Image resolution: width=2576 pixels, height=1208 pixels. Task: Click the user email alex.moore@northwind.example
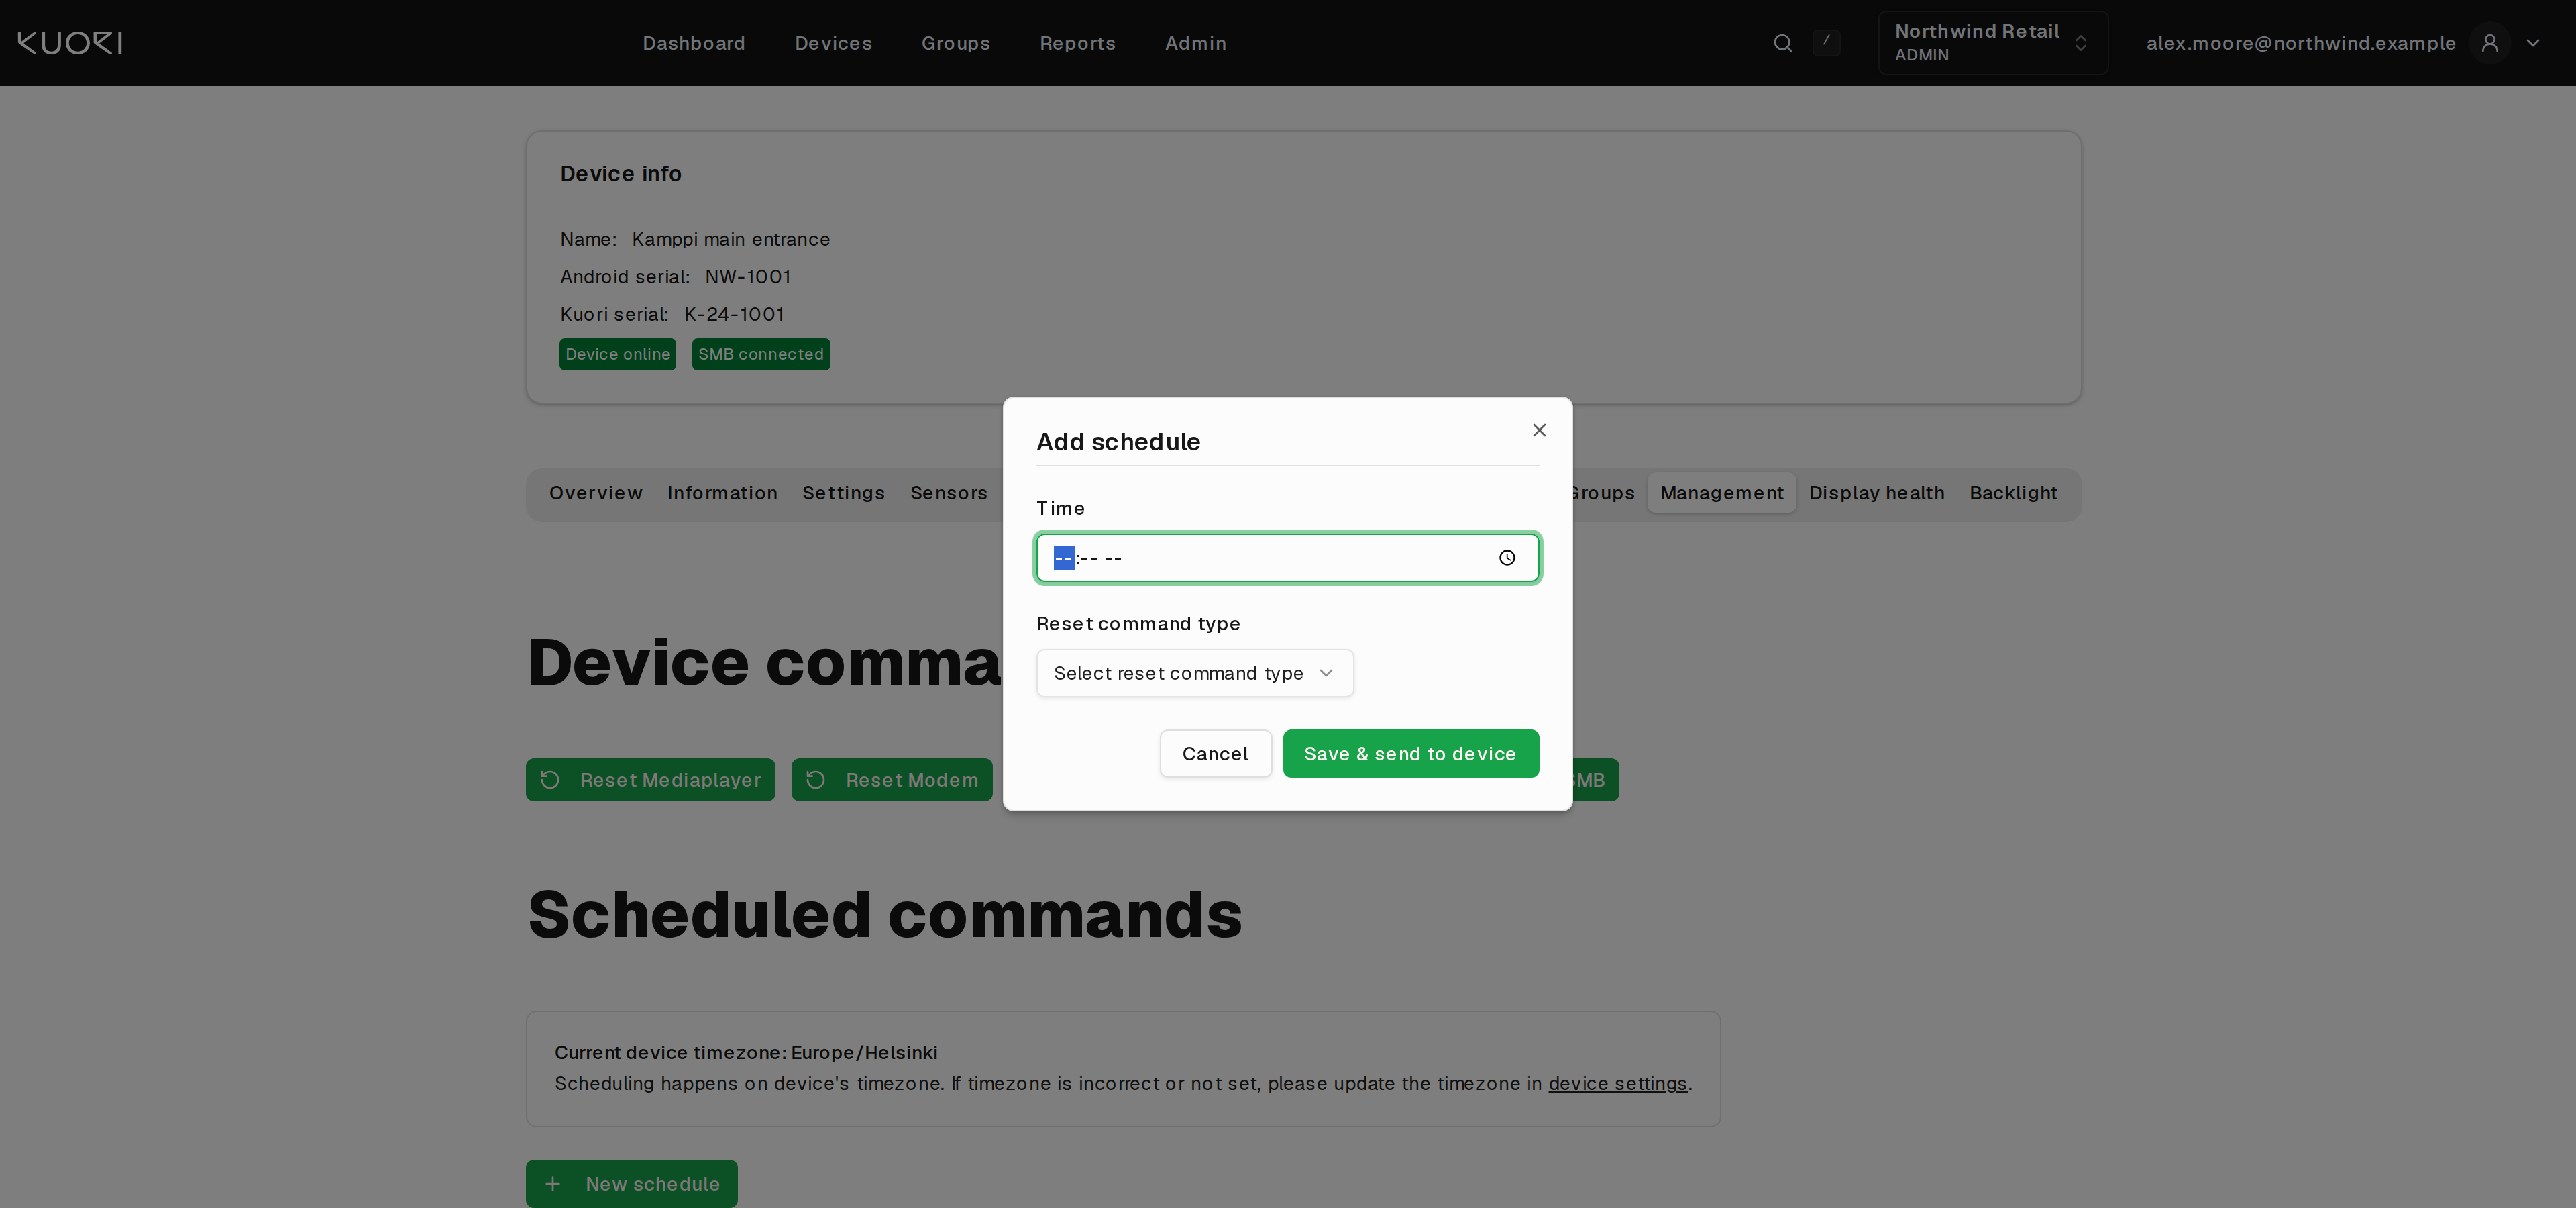2300,43
